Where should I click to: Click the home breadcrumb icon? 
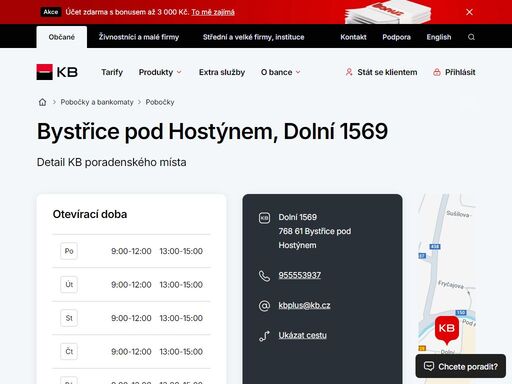point(42,102)
